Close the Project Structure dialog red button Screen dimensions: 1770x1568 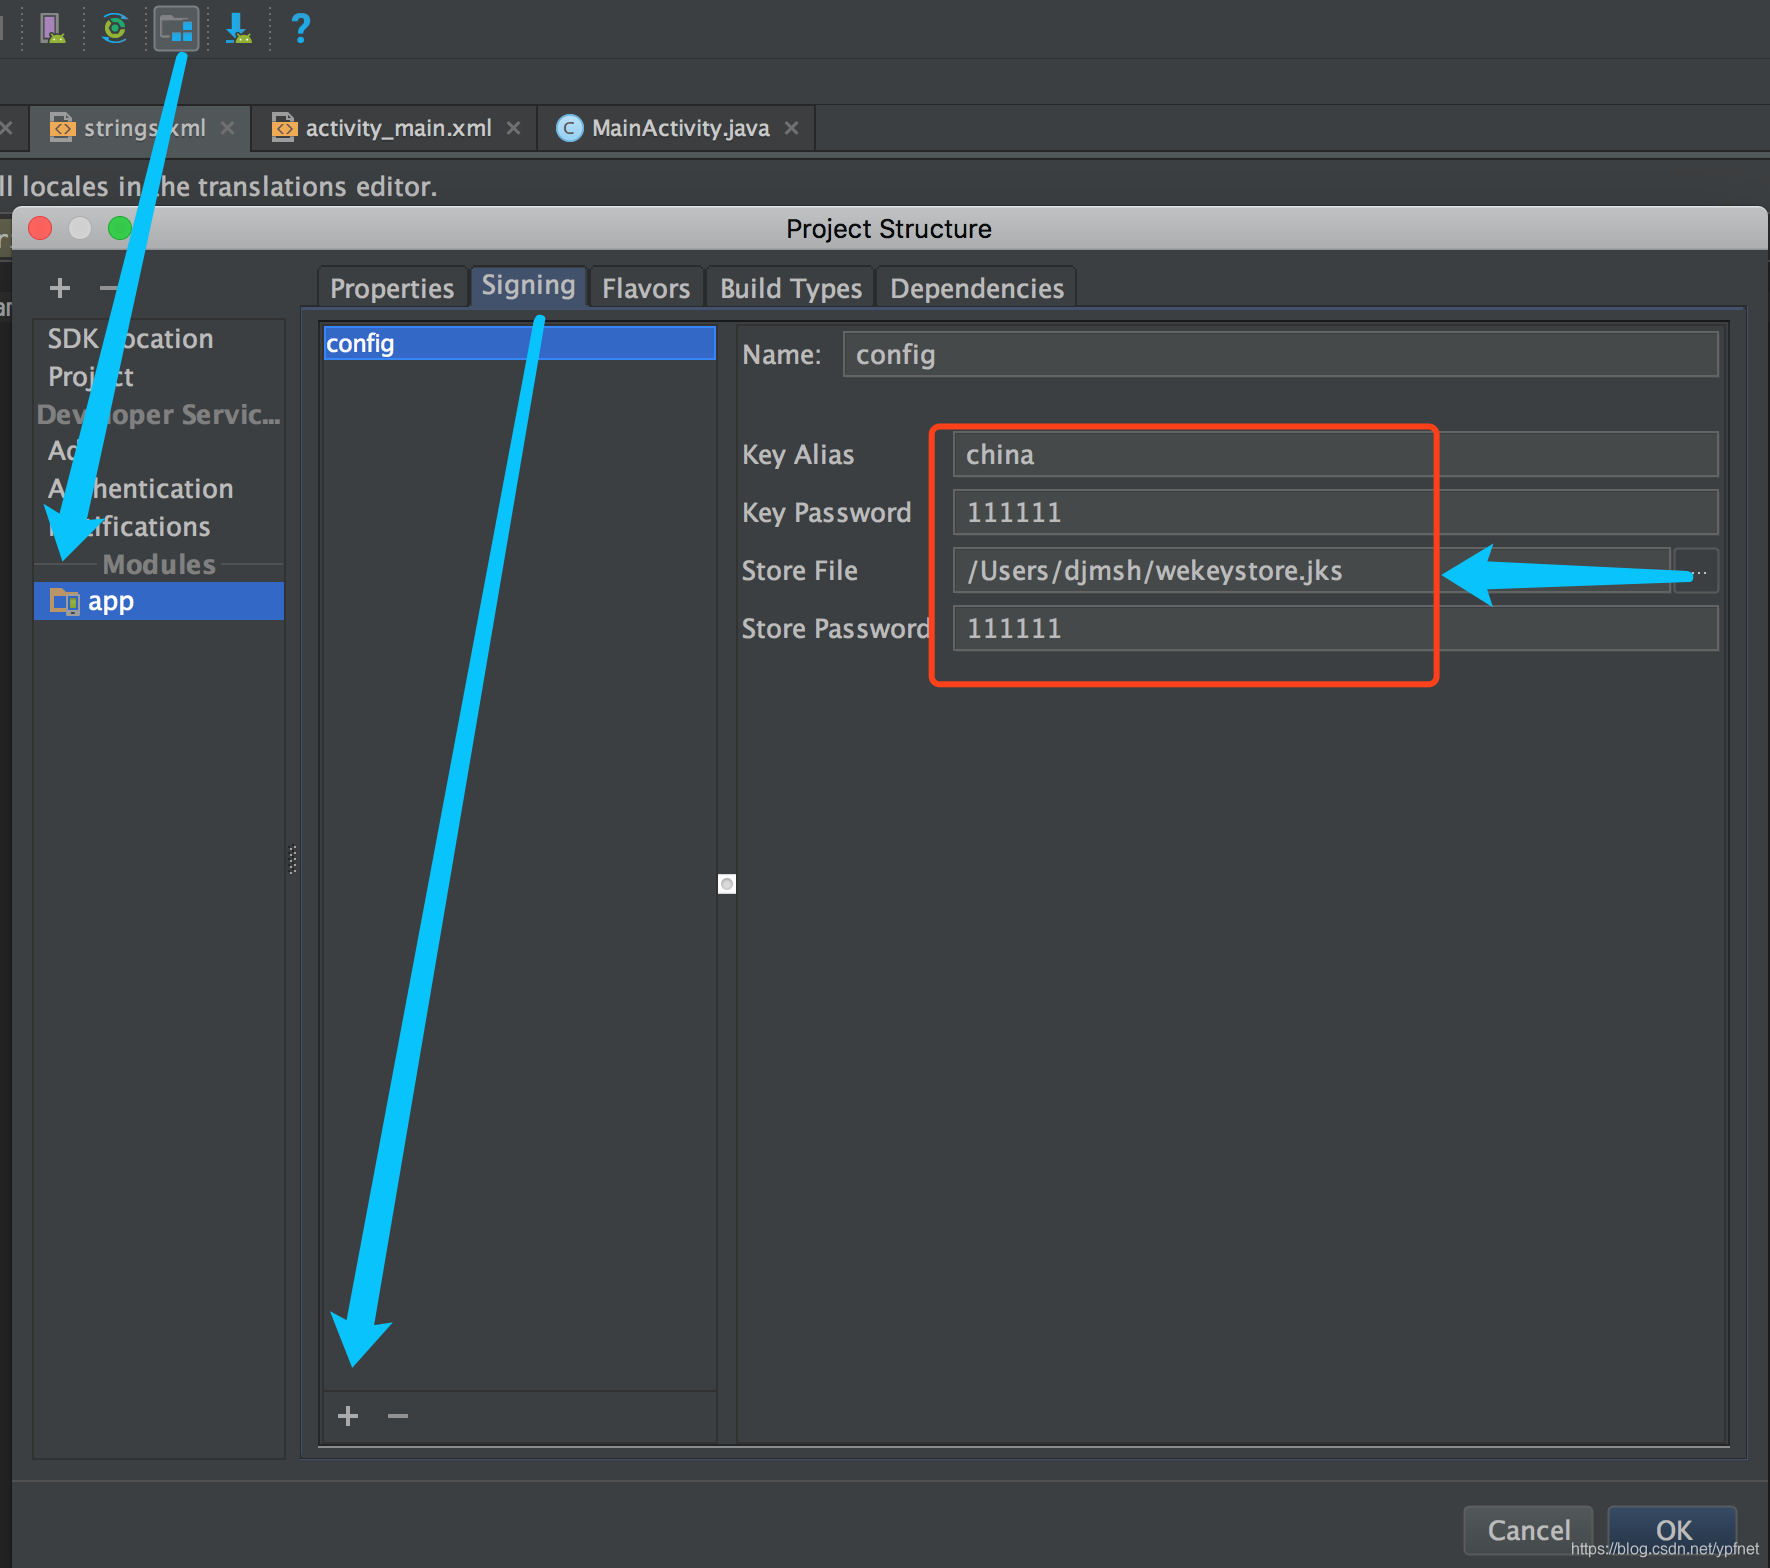tap(41, 228)
